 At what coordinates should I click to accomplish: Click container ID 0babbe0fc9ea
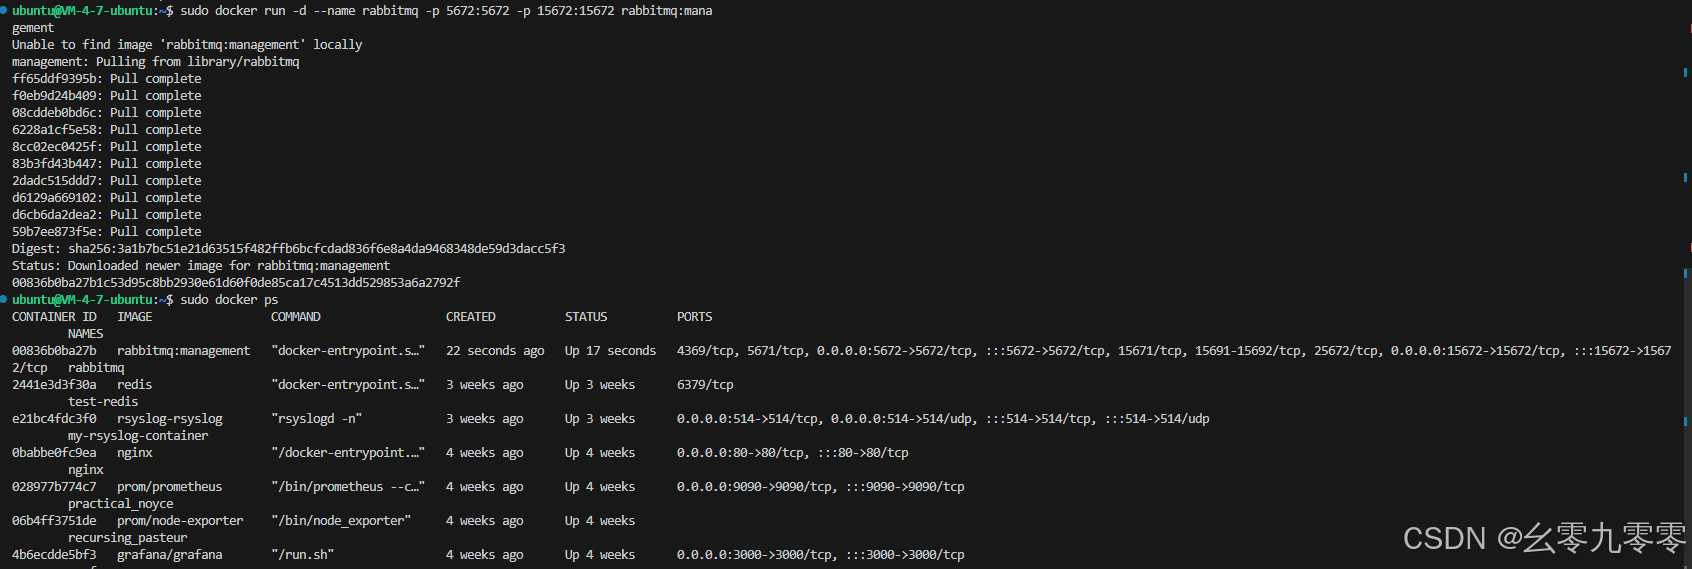(x=54, y=453)
